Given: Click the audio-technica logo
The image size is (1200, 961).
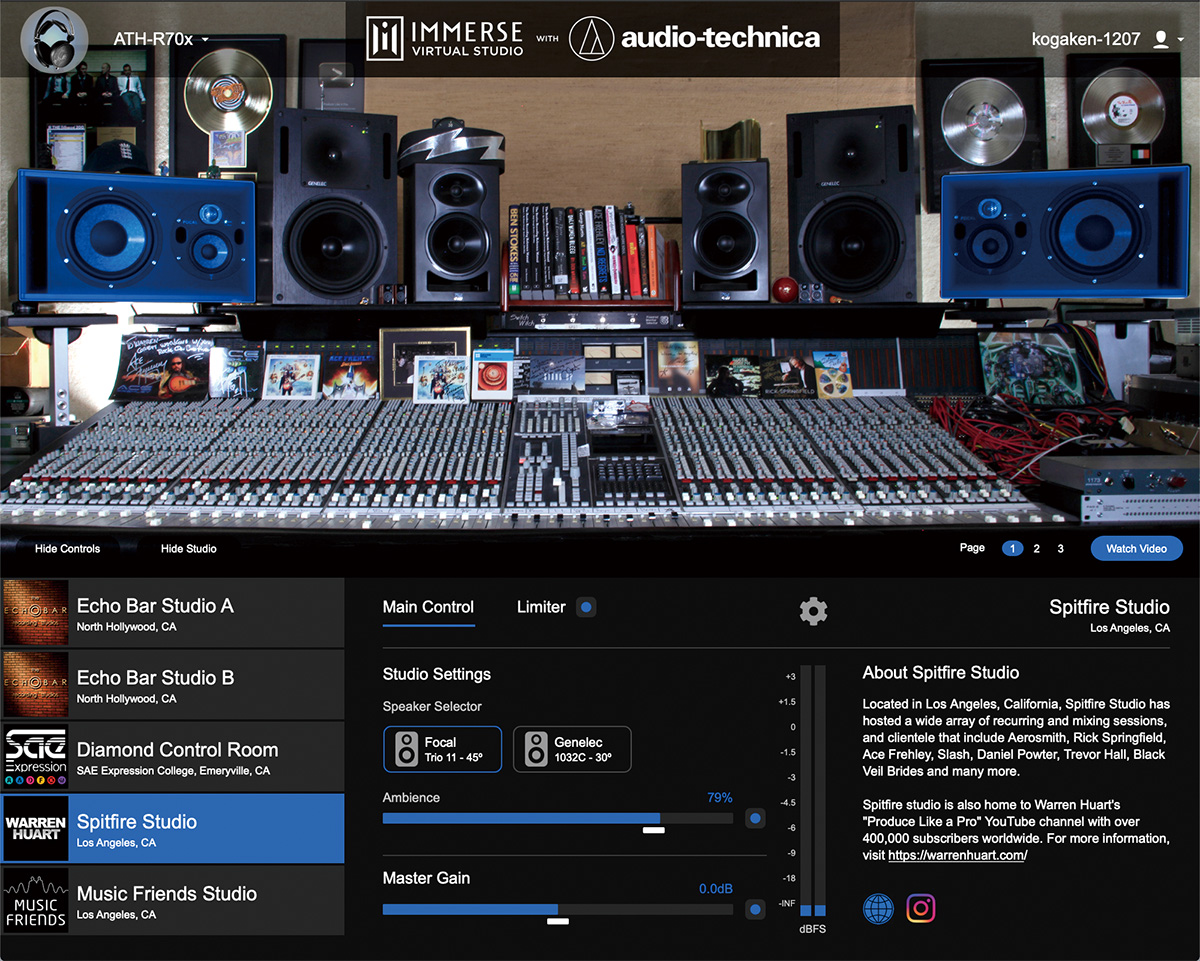Looking at the screenshot, I should point(695,39).
